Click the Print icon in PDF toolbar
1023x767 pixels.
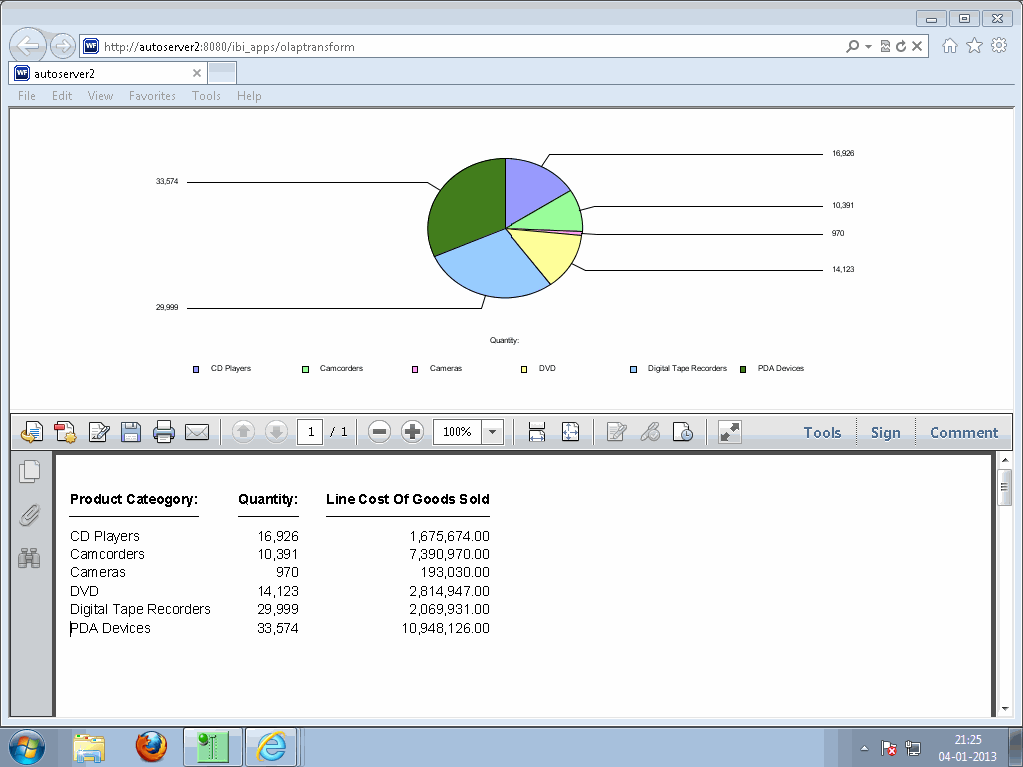[164, 432]
